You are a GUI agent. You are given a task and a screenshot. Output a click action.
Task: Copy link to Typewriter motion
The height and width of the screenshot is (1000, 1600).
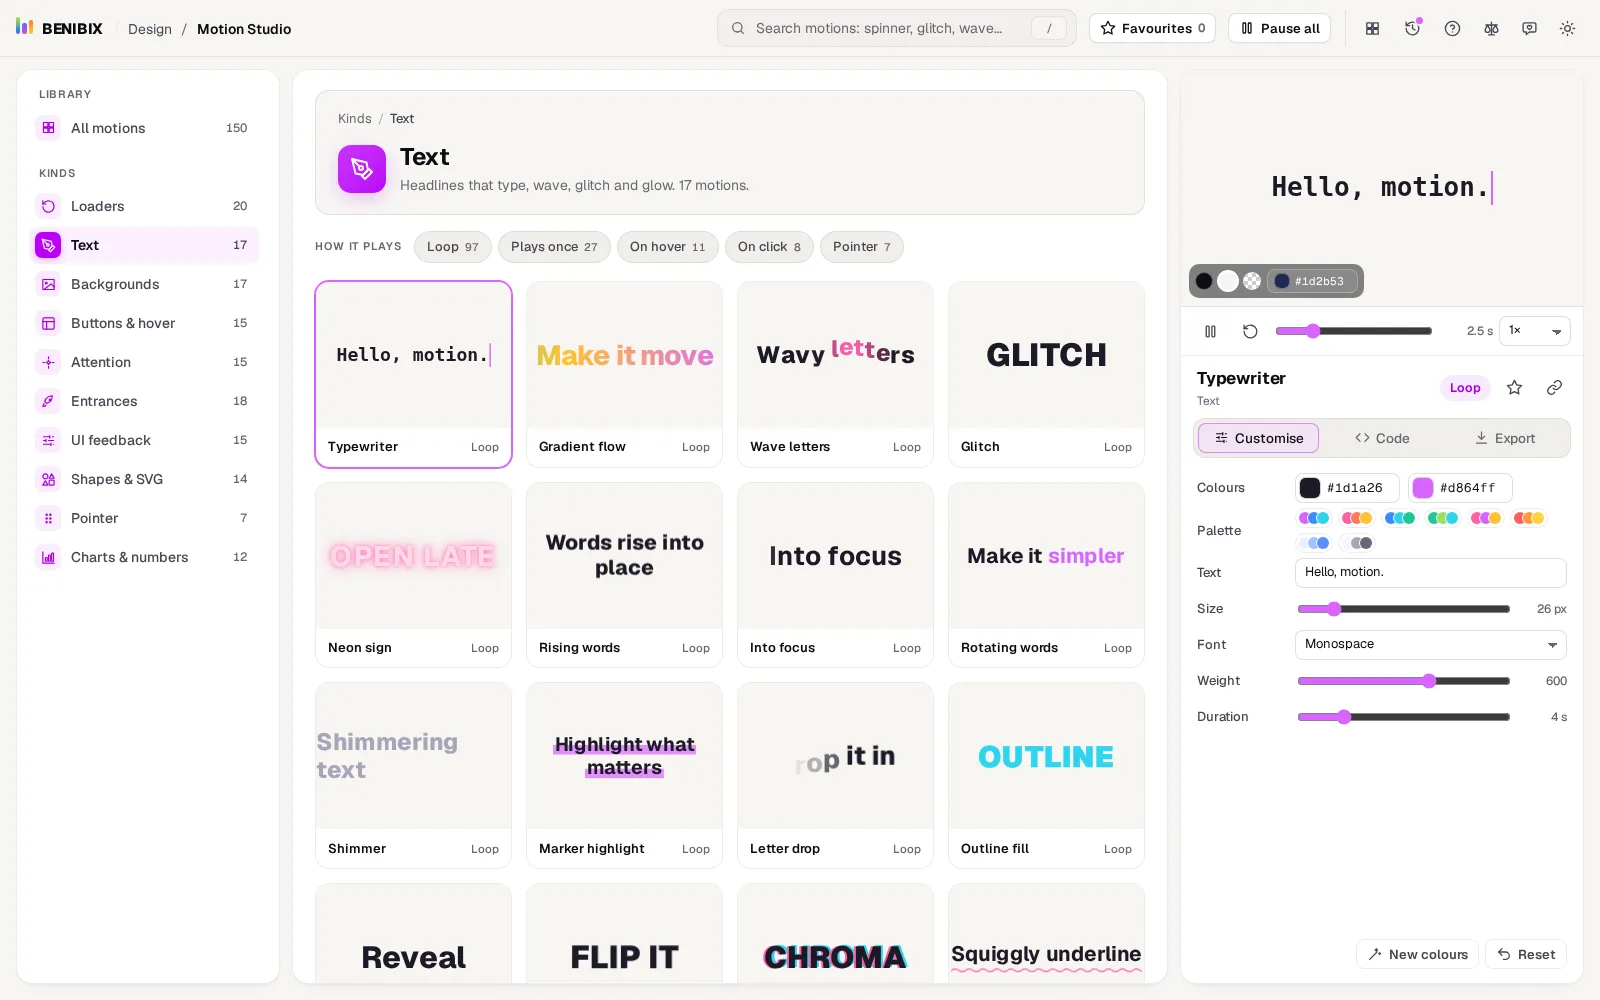(x=1554, y=388)
